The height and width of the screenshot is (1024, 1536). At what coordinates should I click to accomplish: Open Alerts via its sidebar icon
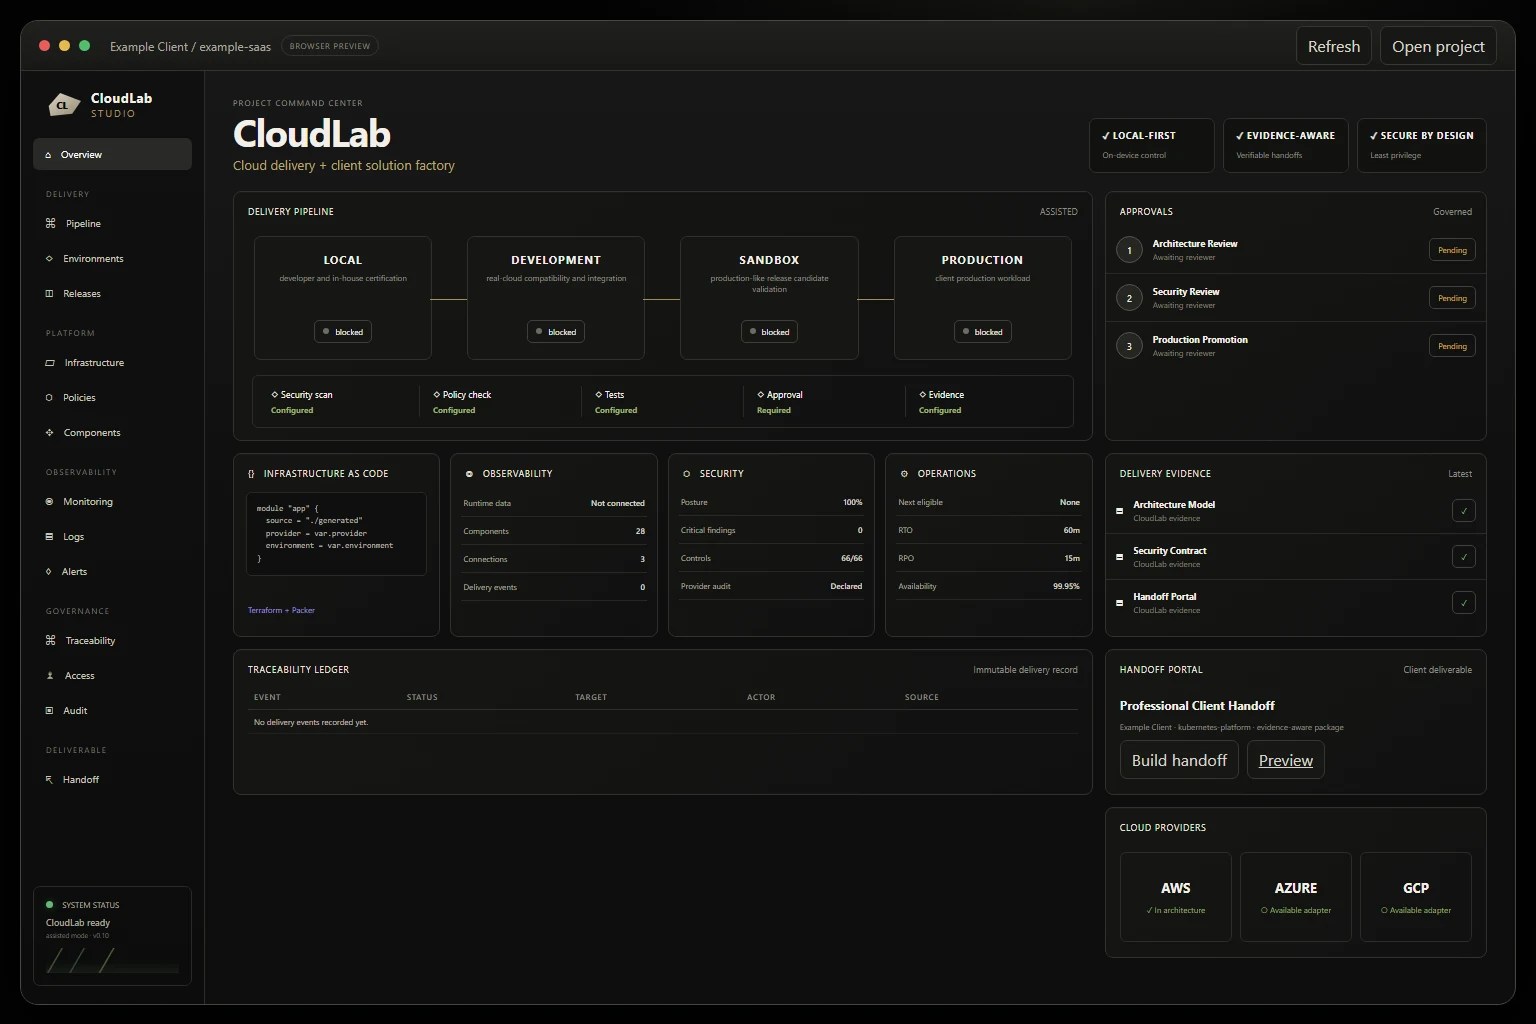point(49,571)
